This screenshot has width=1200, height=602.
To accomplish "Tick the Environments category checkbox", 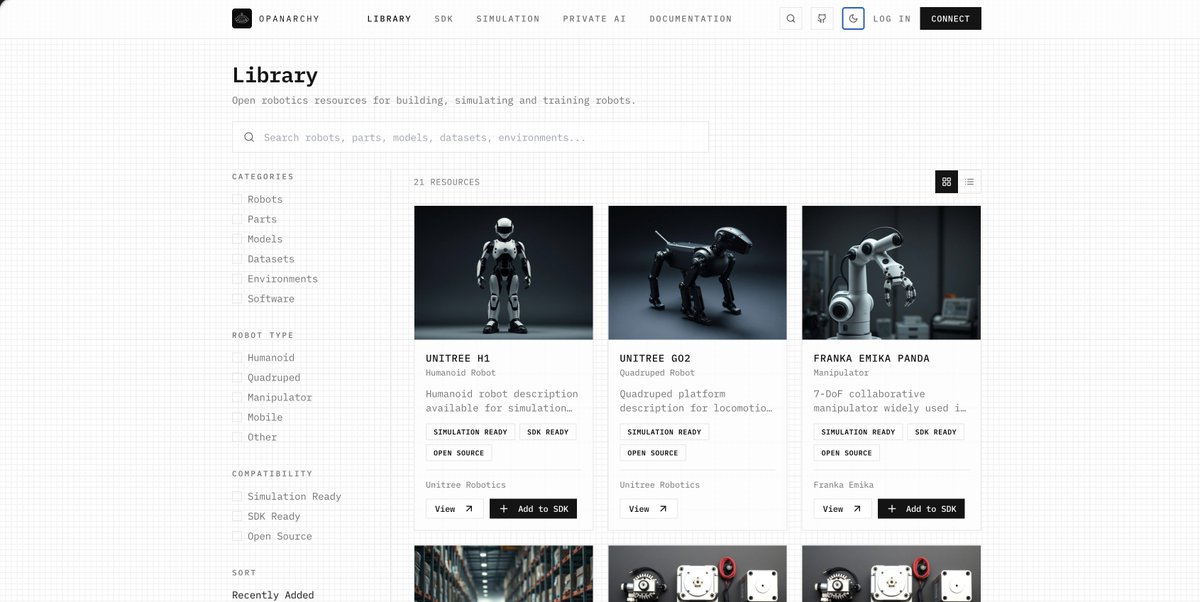I will pos(237,279).
